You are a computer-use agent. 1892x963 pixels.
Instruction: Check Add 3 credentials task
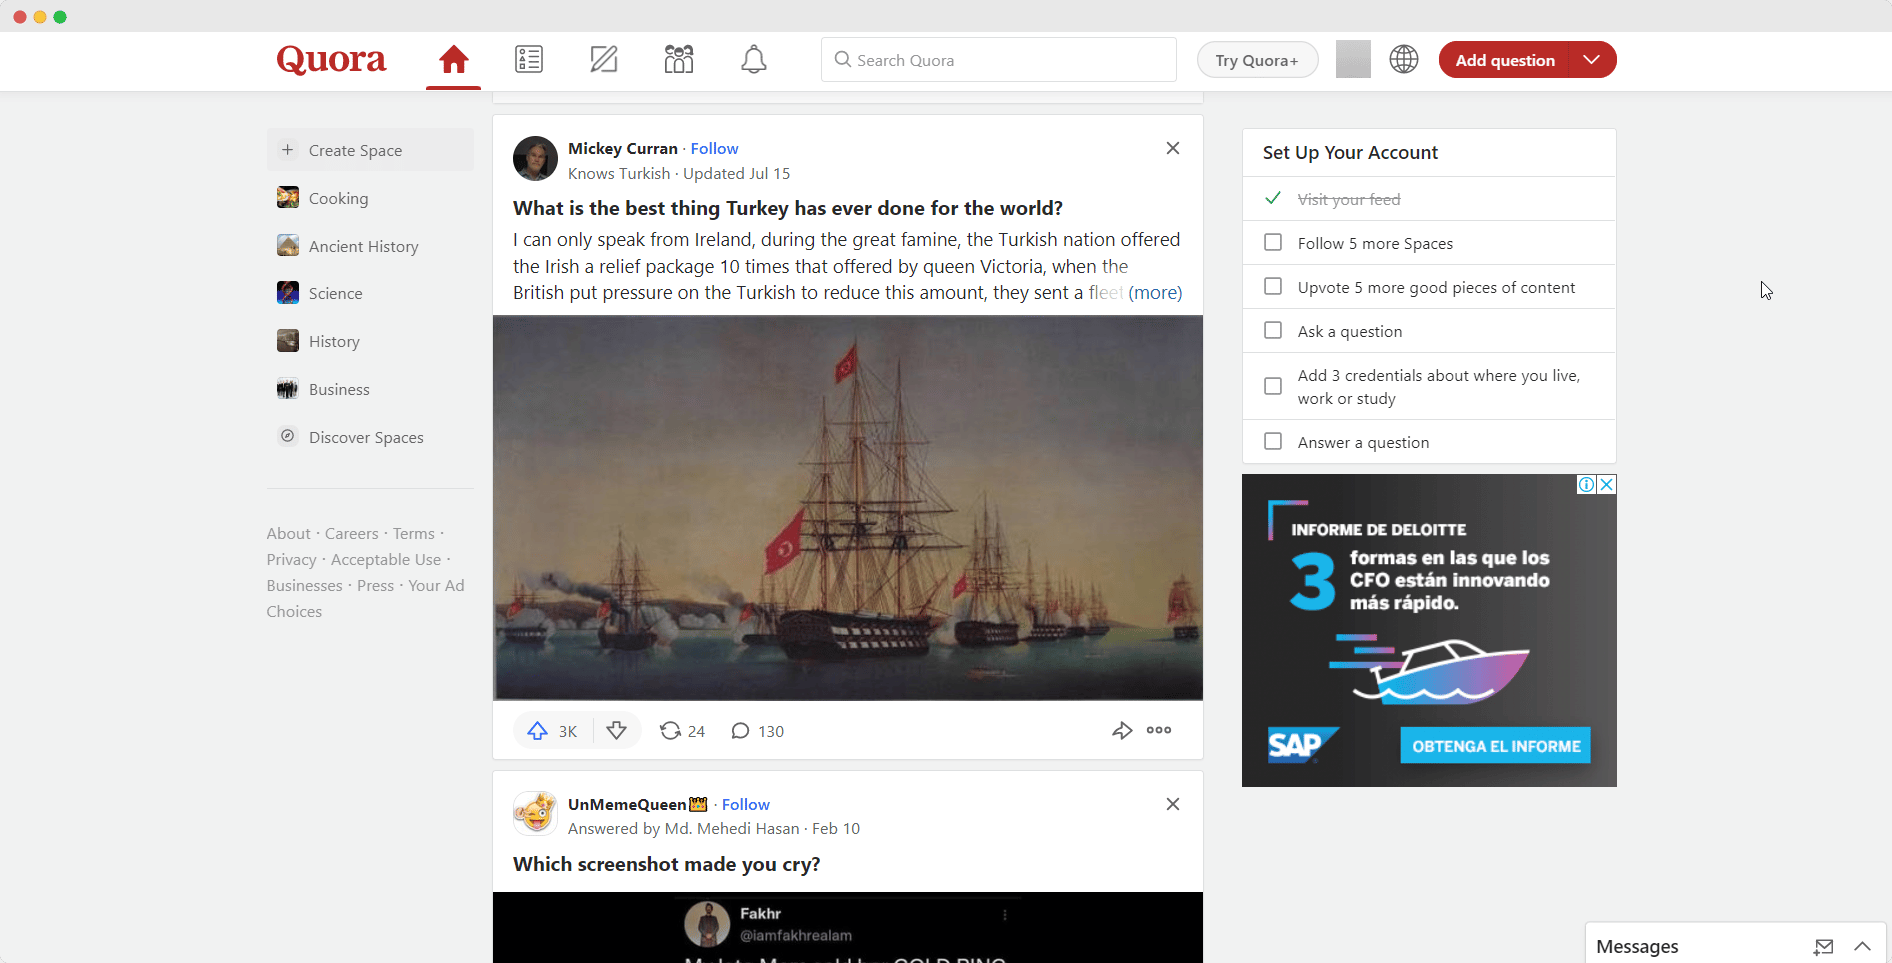click(x=1273, y=386)
